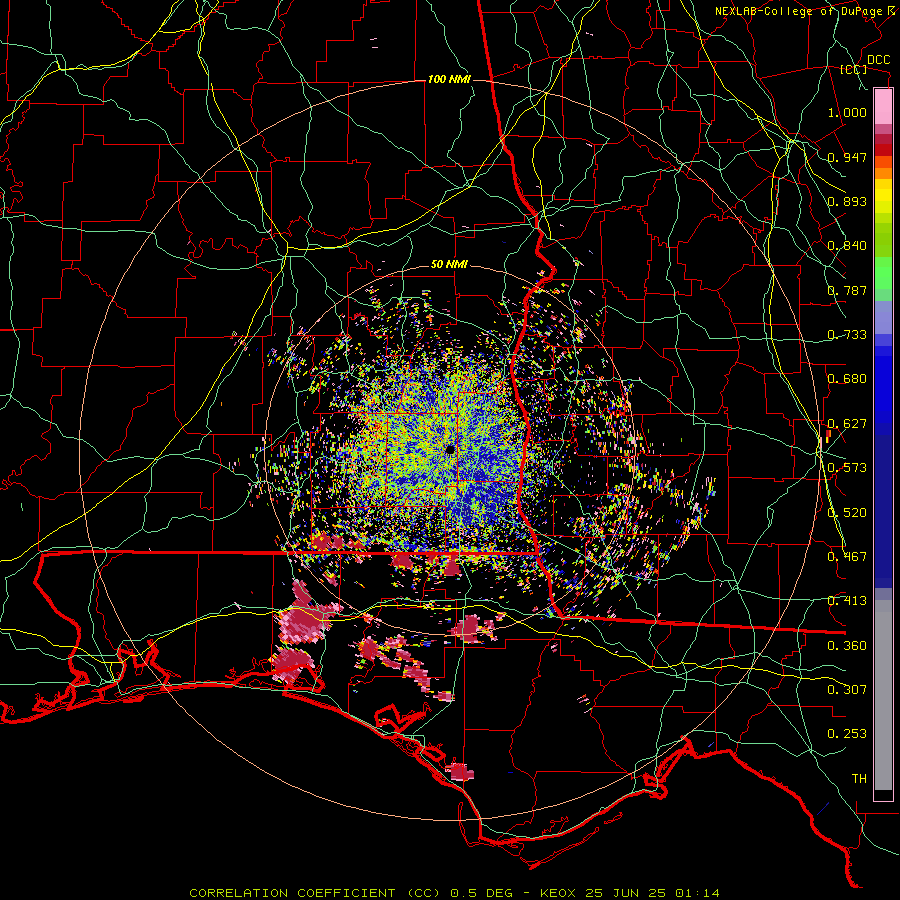Image resolution: width=900 pixels, height=900 pixels.
Task: Click the "0.5 DEG" elevation angle text
Action: 483,893
